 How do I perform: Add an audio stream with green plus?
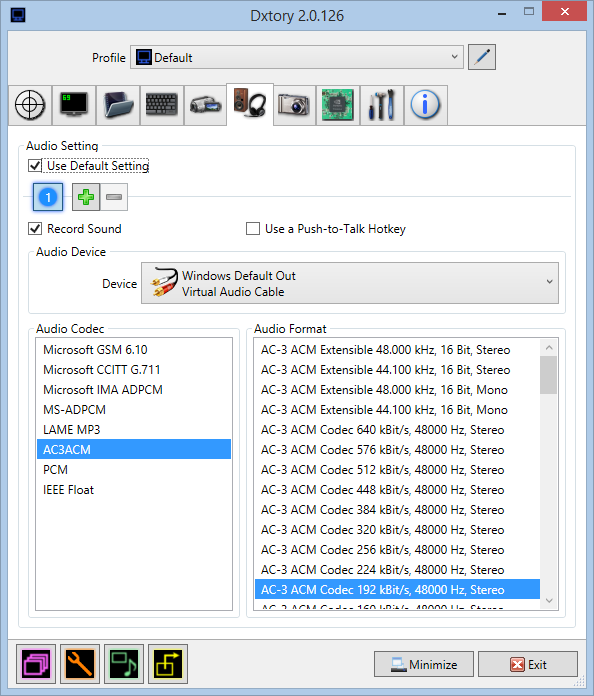[86, 197]
